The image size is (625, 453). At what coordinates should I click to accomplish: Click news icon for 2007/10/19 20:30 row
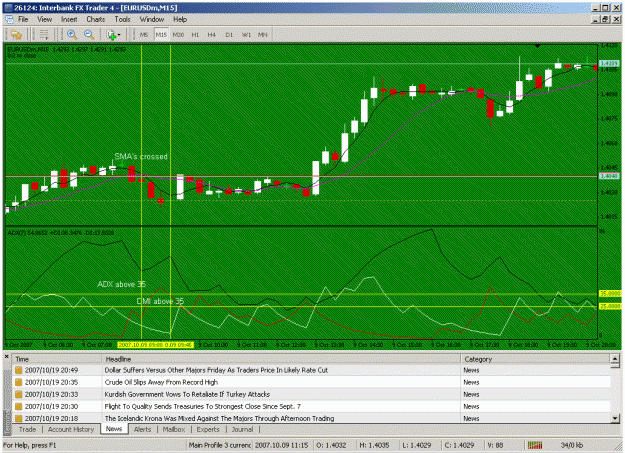pos(18,406)
